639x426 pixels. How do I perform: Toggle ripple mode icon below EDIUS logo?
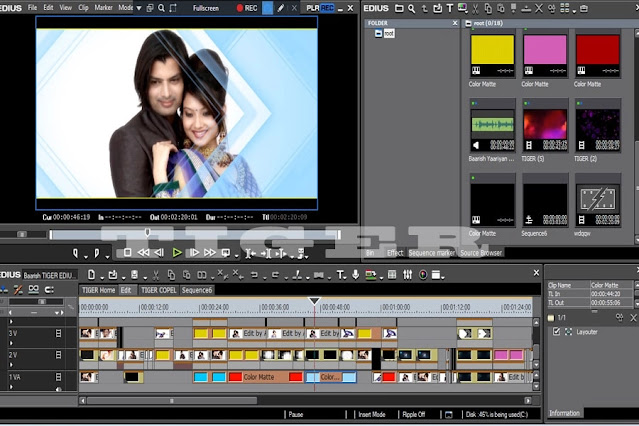click(18, 290)
